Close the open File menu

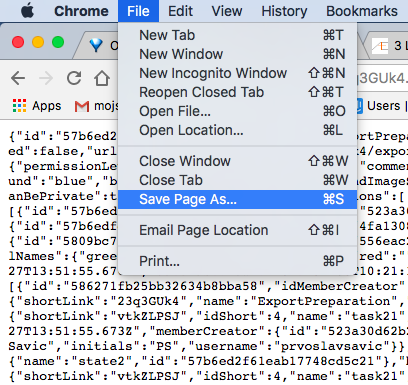click(x=138, y=11)
